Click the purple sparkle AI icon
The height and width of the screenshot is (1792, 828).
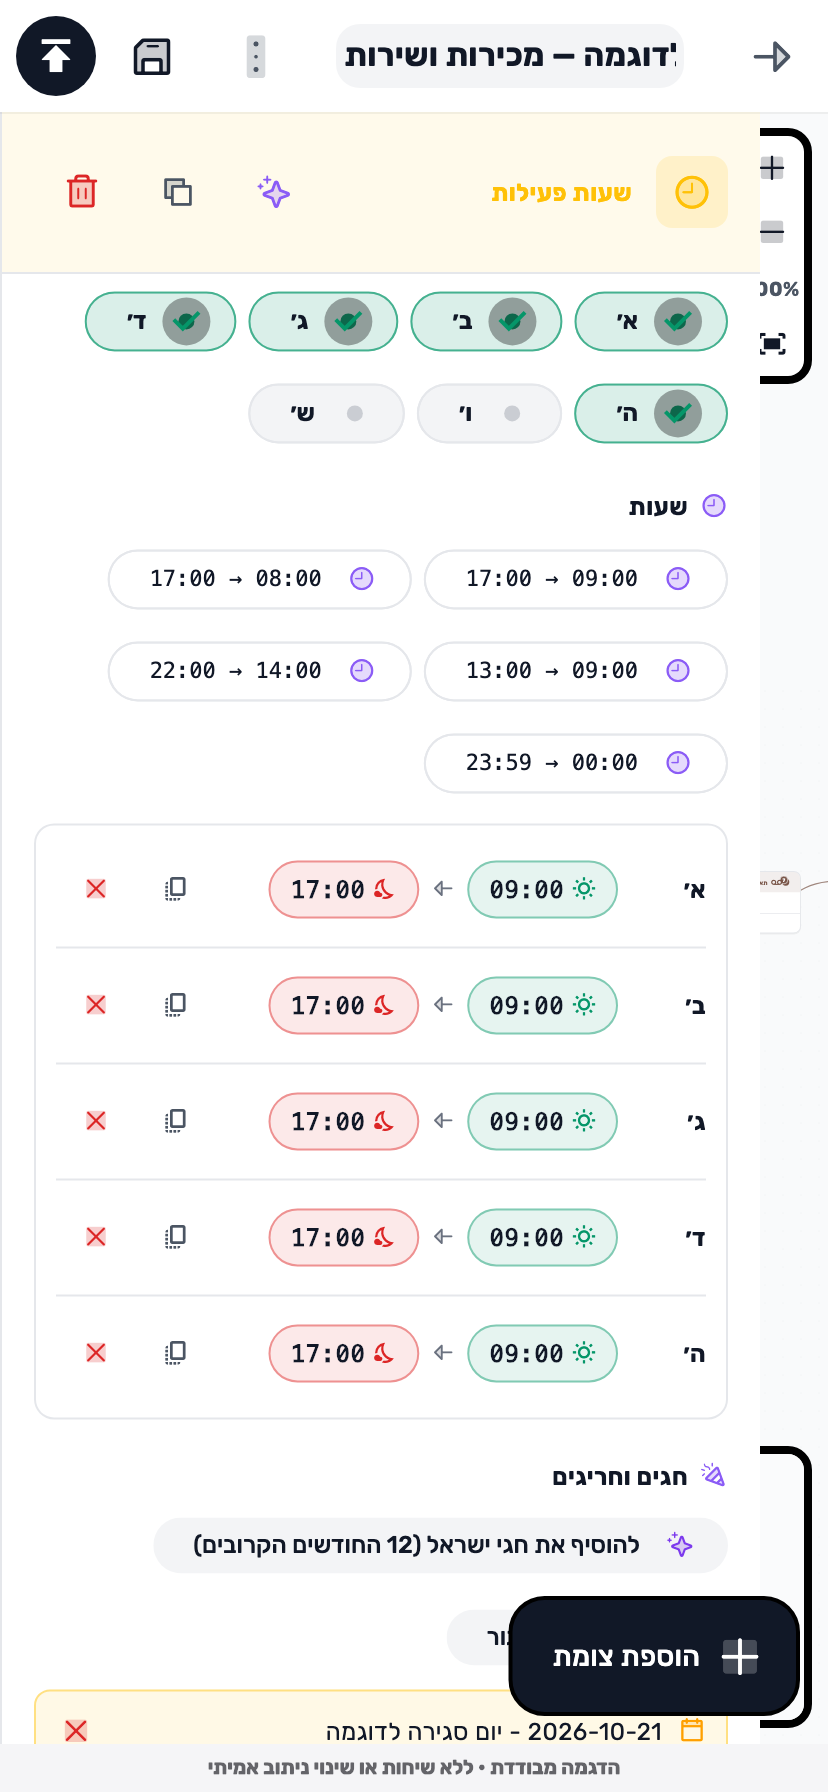(274, 191)
